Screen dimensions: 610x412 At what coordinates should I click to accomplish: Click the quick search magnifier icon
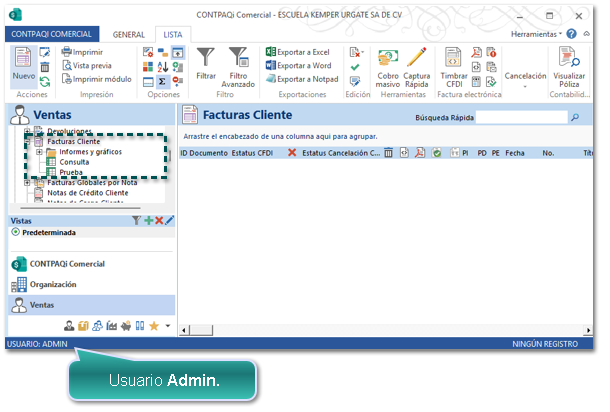[575, 117]
